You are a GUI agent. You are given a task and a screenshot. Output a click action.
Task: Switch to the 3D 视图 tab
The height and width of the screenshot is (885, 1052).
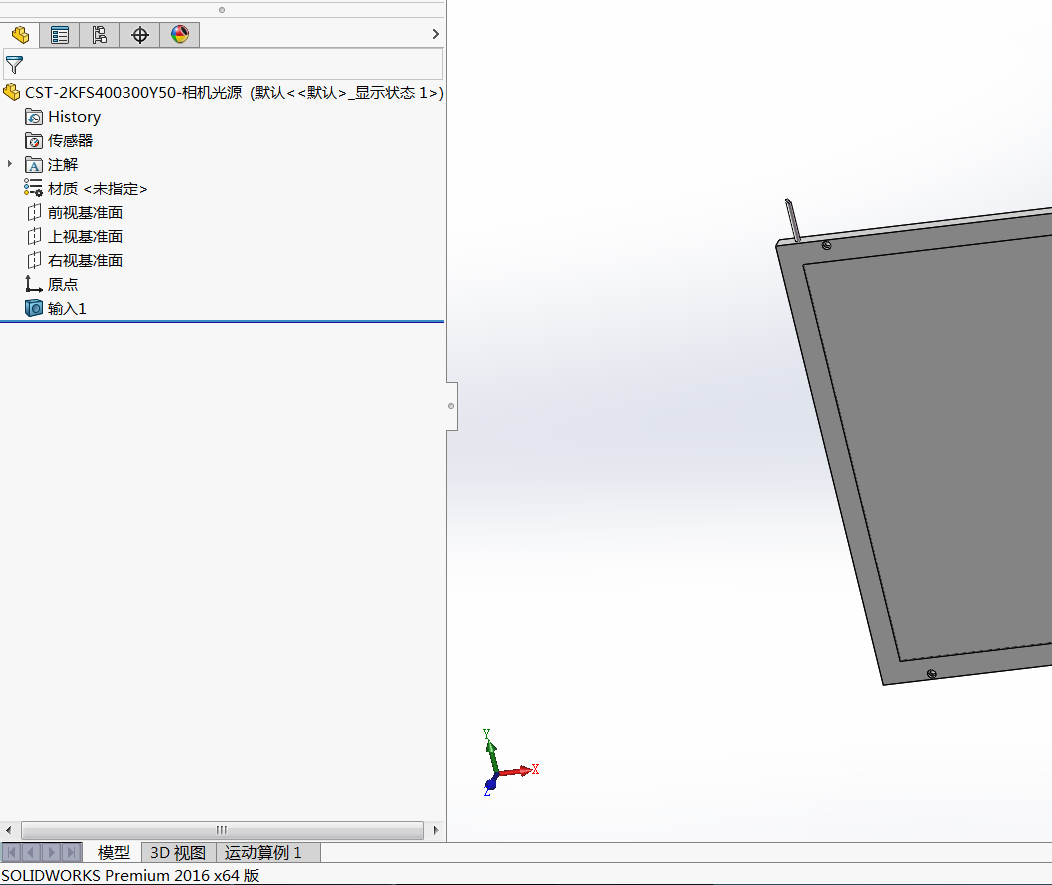pos(178,853)
